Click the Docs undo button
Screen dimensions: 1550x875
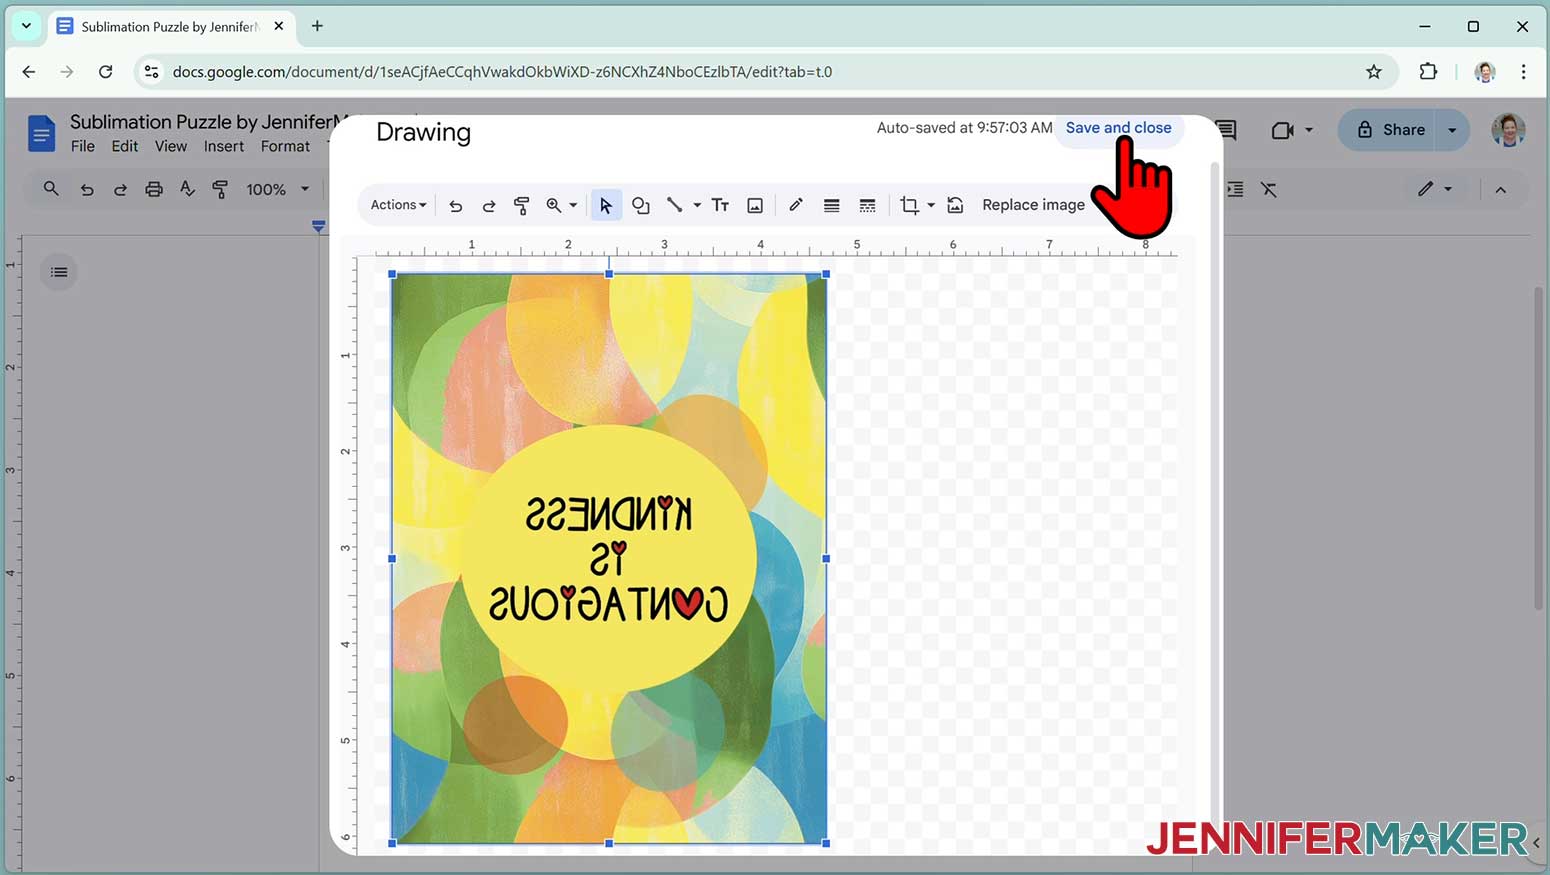tap(87, 189)
